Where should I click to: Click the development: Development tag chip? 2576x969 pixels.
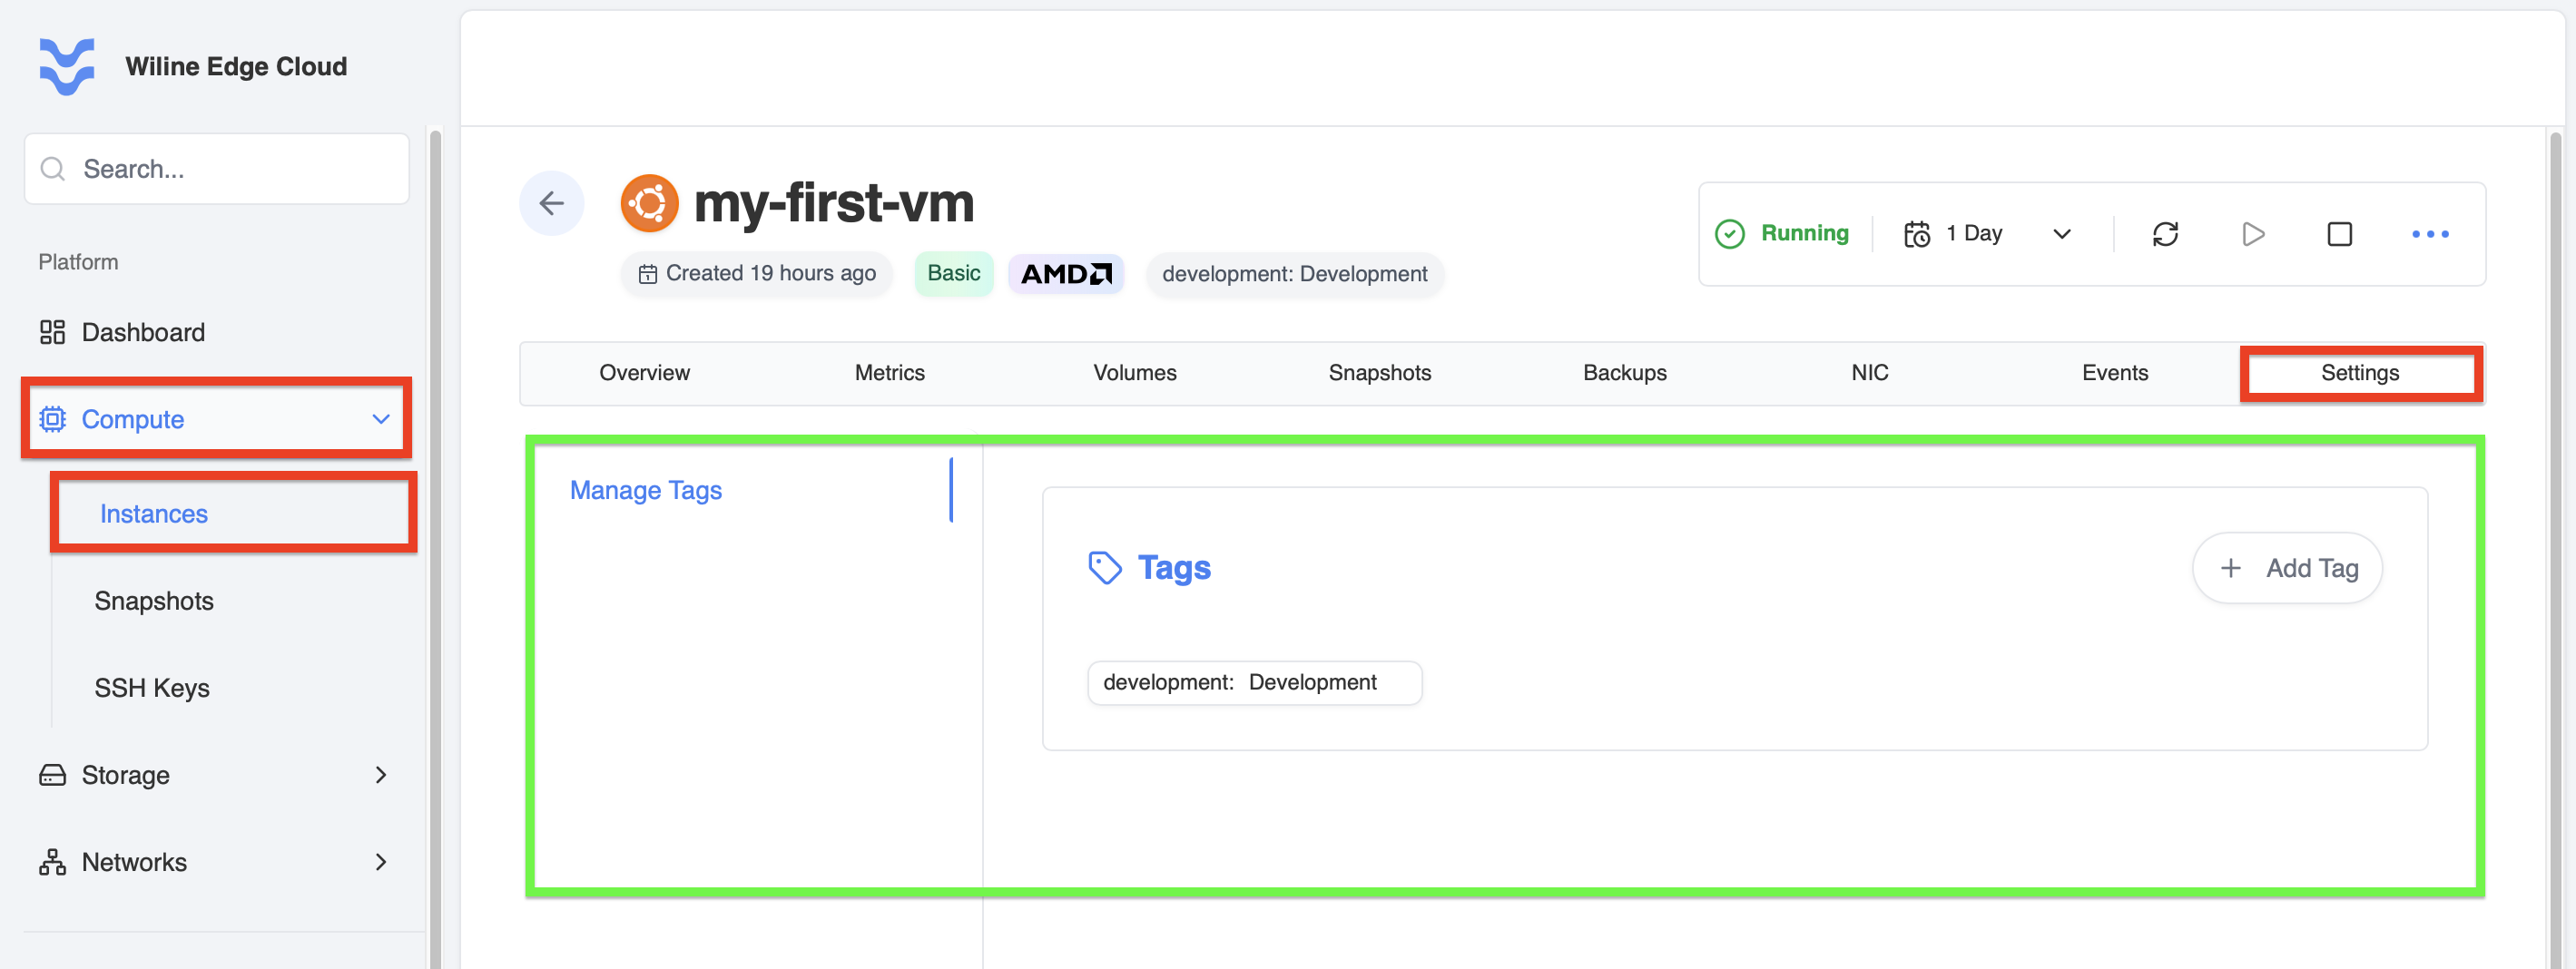(1254, 683)
